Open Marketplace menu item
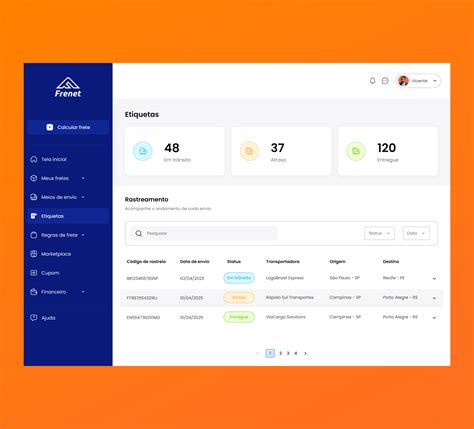 pyautogui.click(x=56, y=254)
